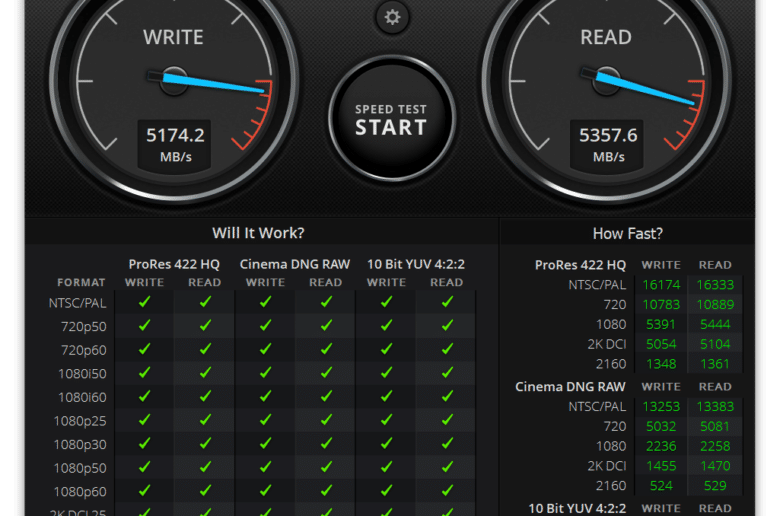Viewport: 780px width, 516px height.
Task: Click NTSC/PAL 10 Bit YUV READ checkmark
Action: click(x=447, y=302)
